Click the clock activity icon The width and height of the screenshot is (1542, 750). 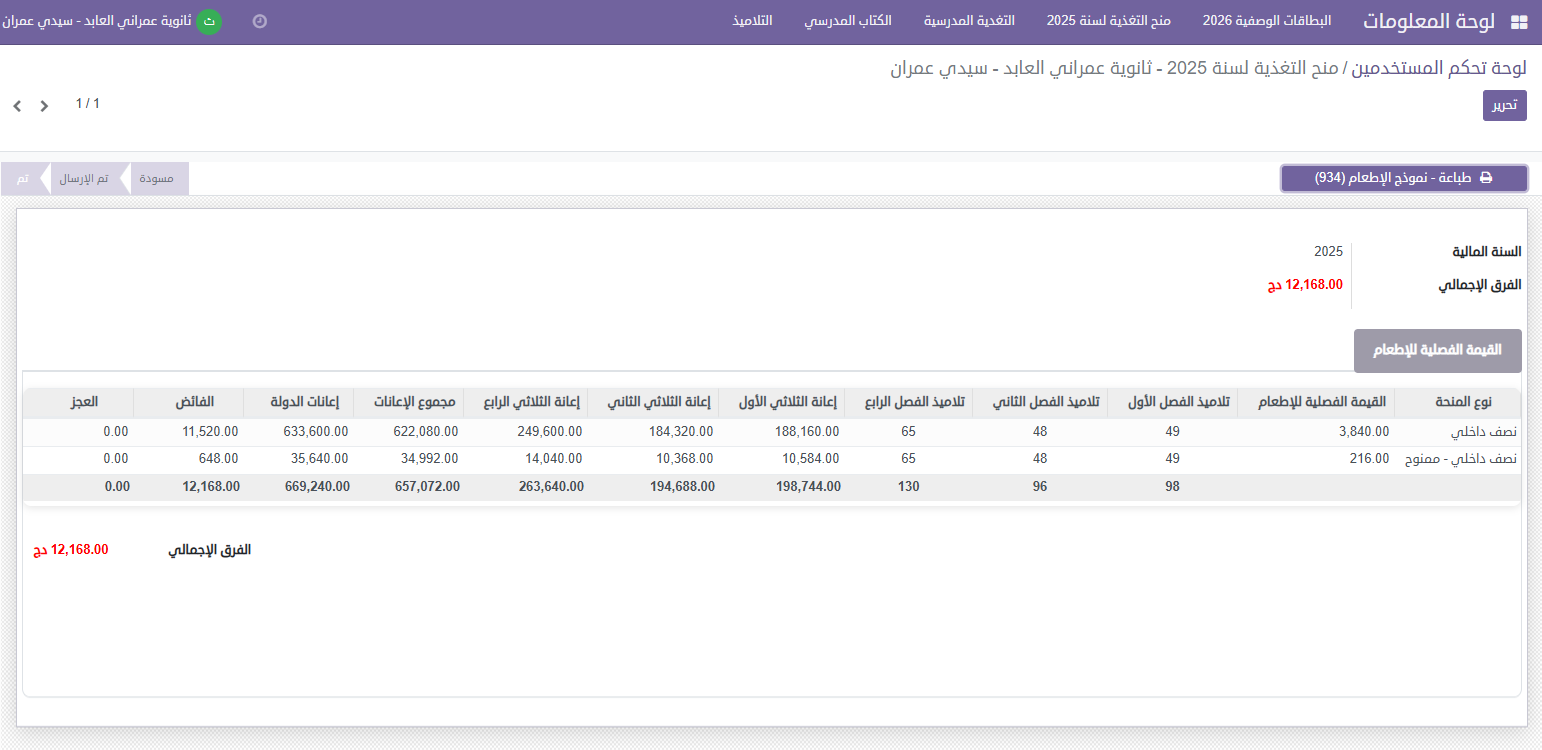(260, 21)
